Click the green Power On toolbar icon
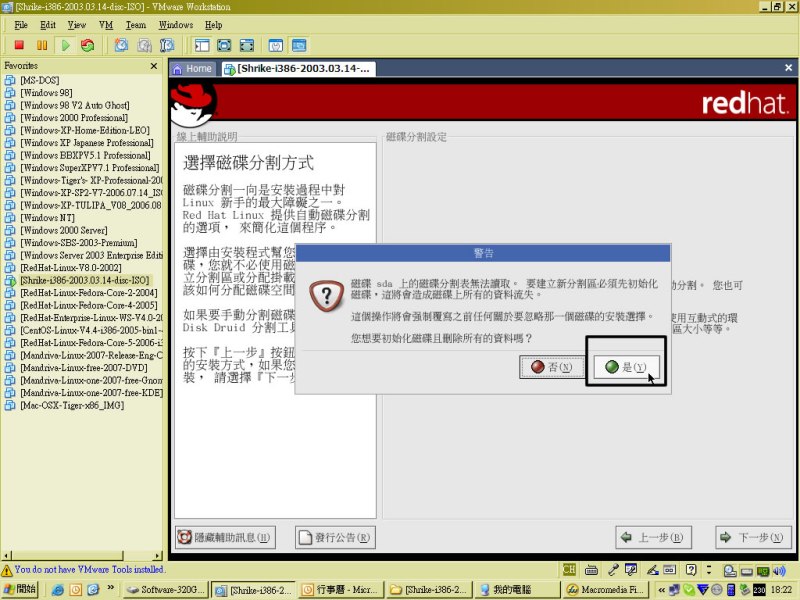The height and width of the screenshot is (600, 800). click(x=65, y=45)
